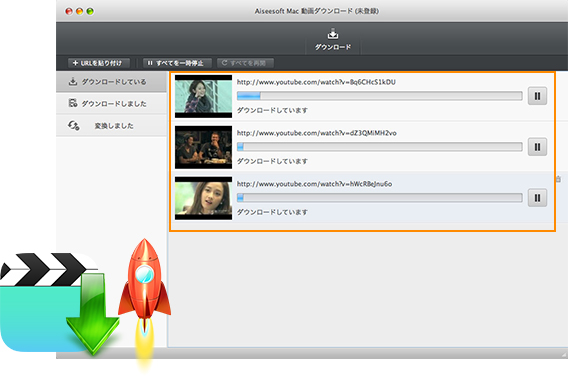Image resolution: width=568 pixels, height=376 pixels.
Task: Click the URLを貼り付け button
Action: [99, 63]
